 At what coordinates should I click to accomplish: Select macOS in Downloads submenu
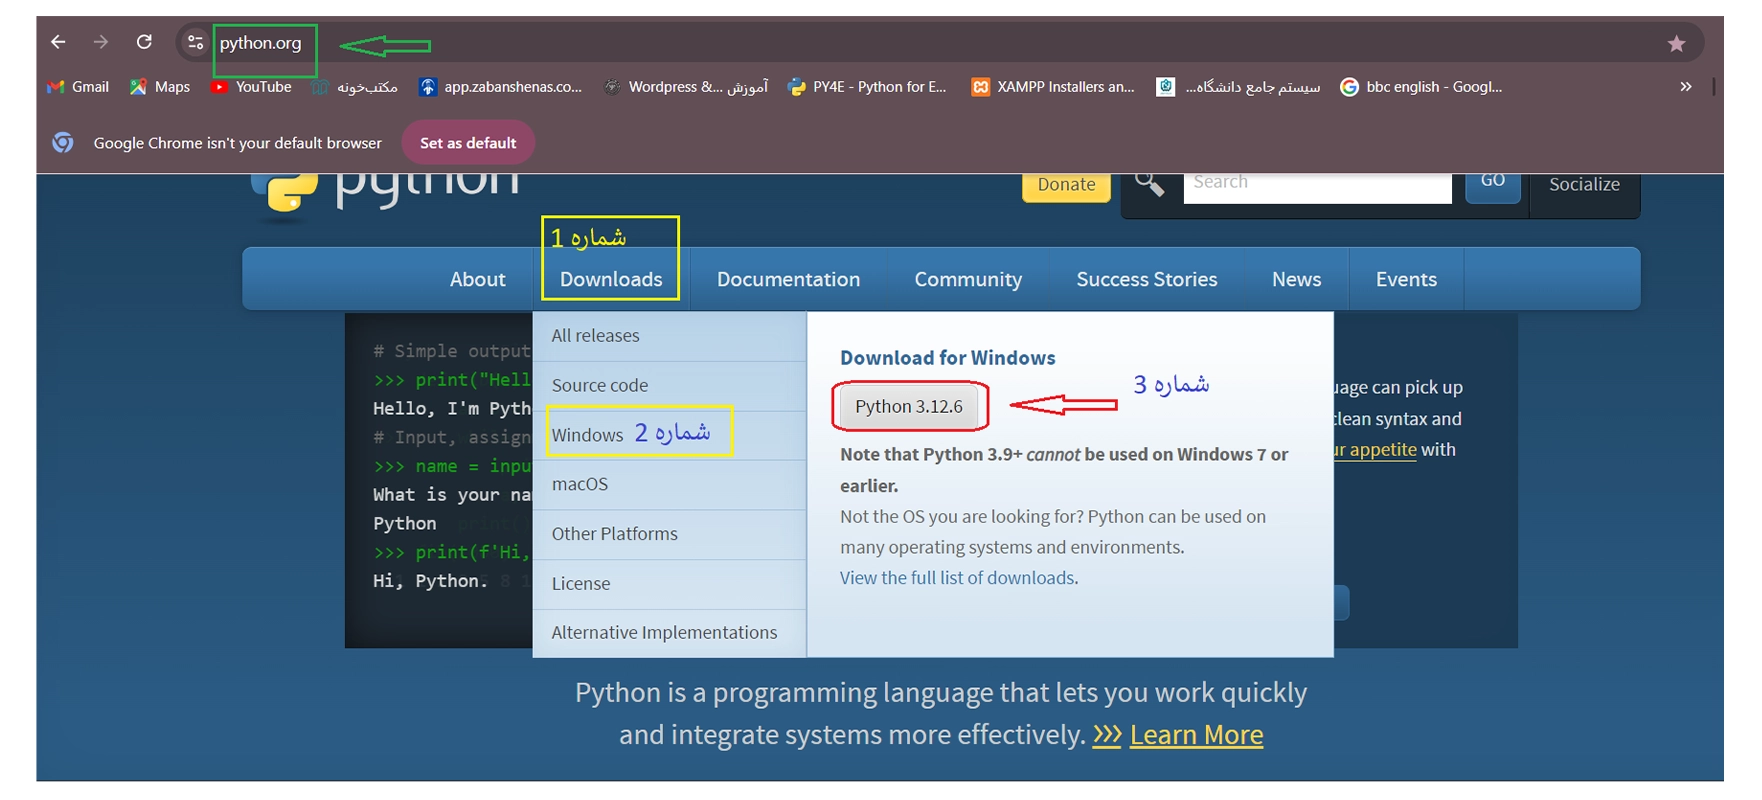(x=669, y=485)
